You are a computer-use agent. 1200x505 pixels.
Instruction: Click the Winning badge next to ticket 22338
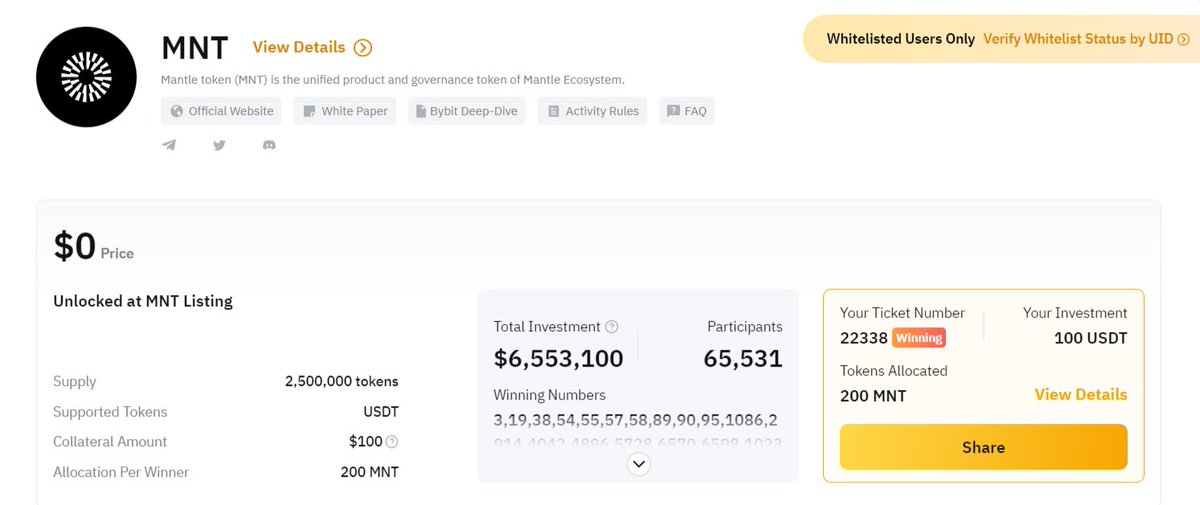tap(919, 338)
